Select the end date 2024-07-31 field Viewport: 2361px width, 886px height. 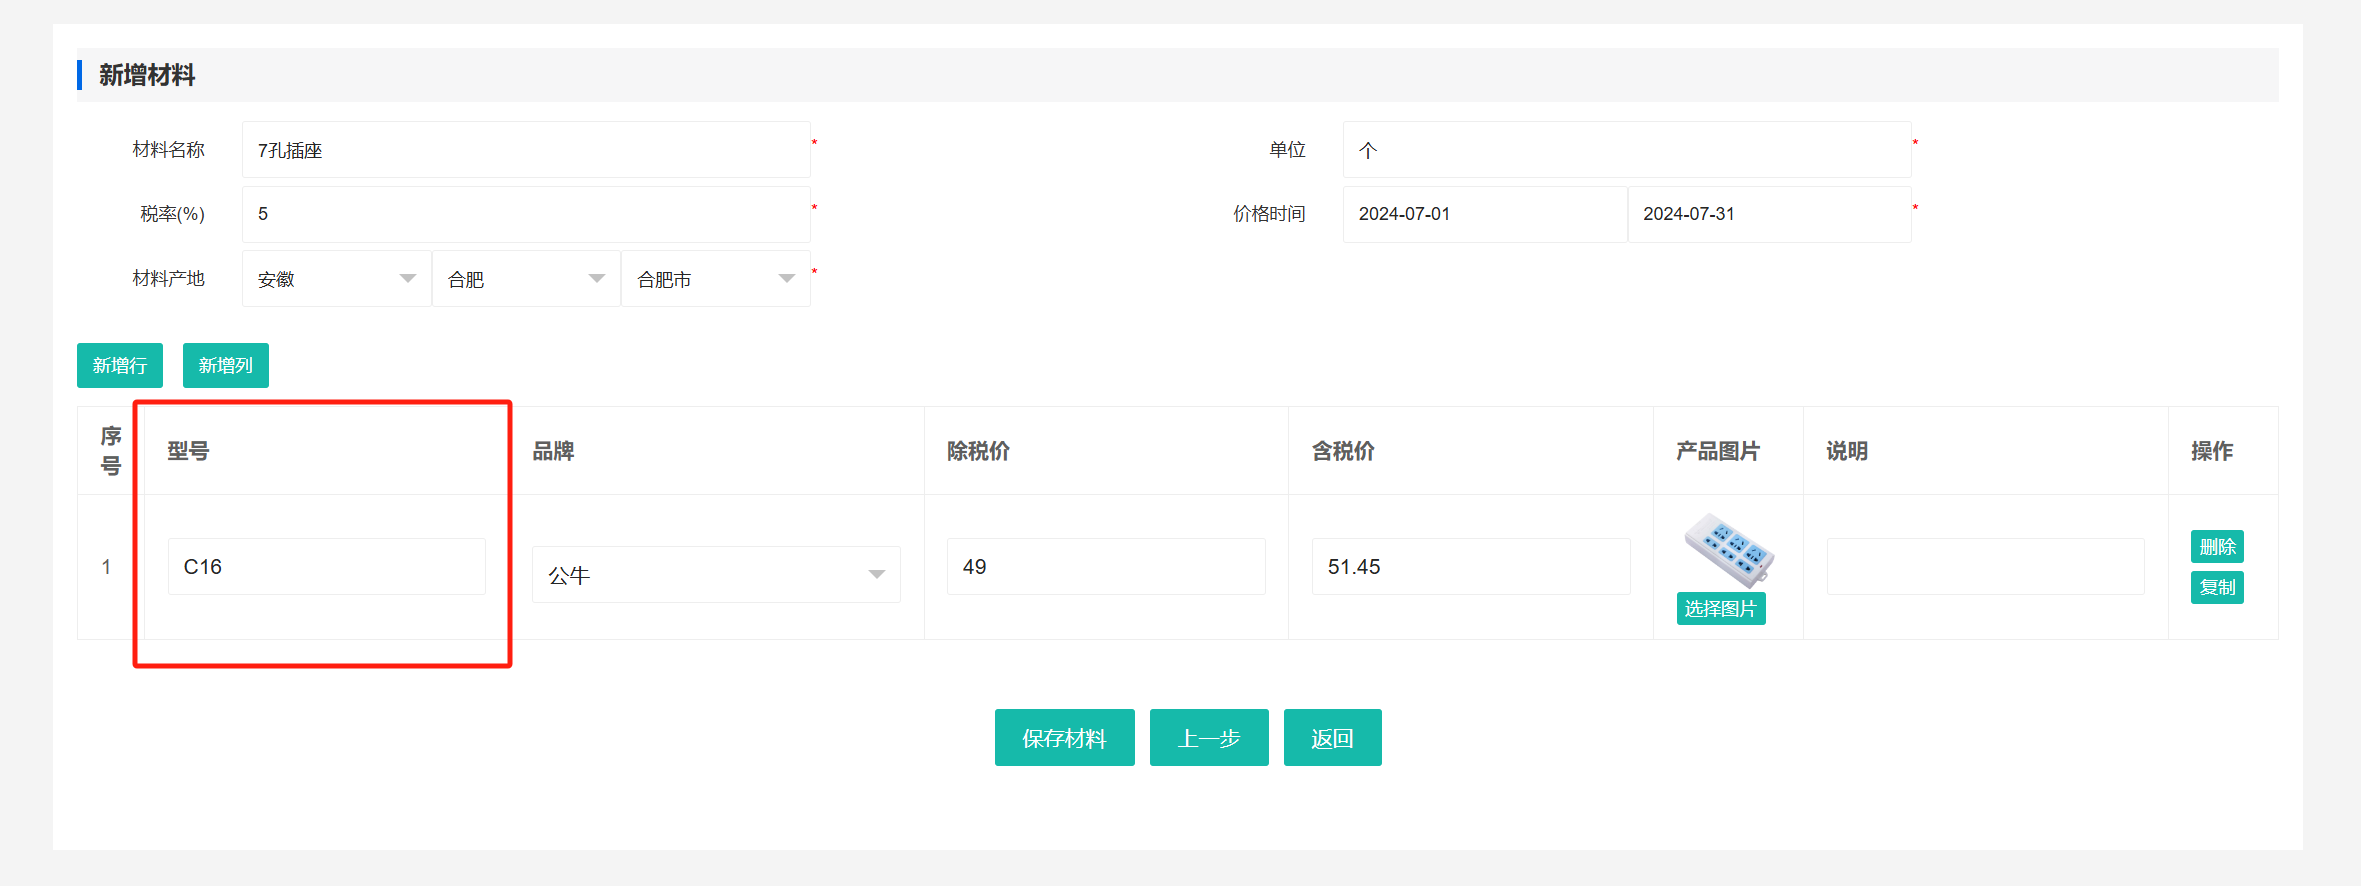[x=1768, y=214]
